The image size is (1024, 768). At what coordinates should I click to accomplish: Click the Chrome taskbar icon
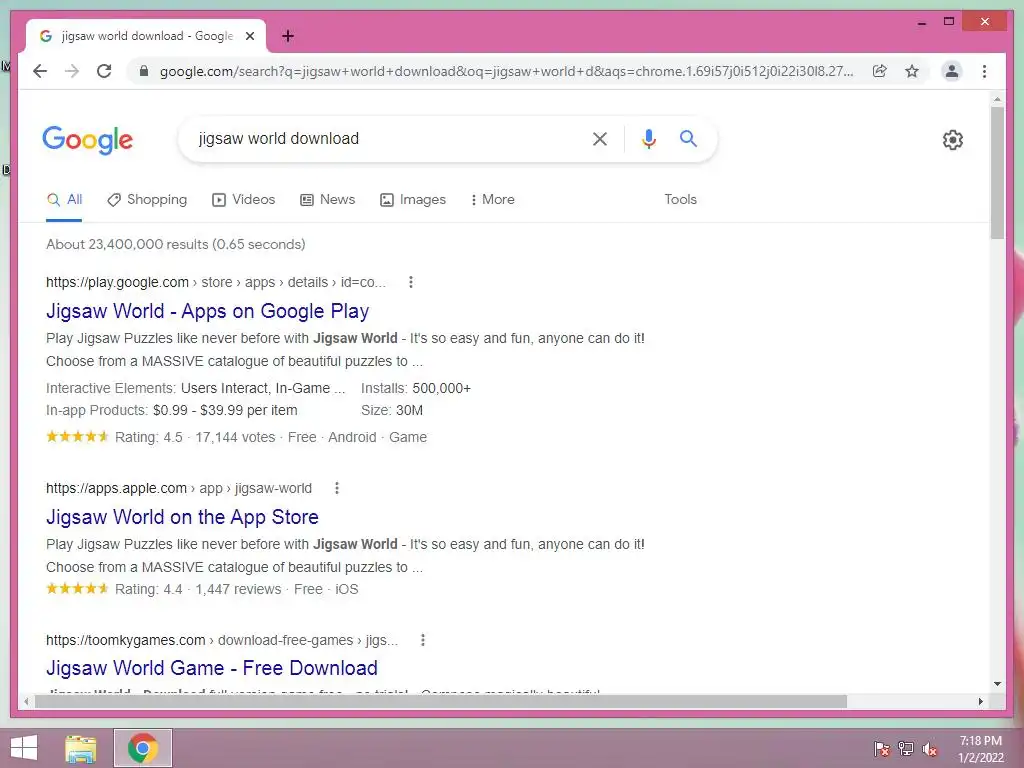tap(143, 748)
